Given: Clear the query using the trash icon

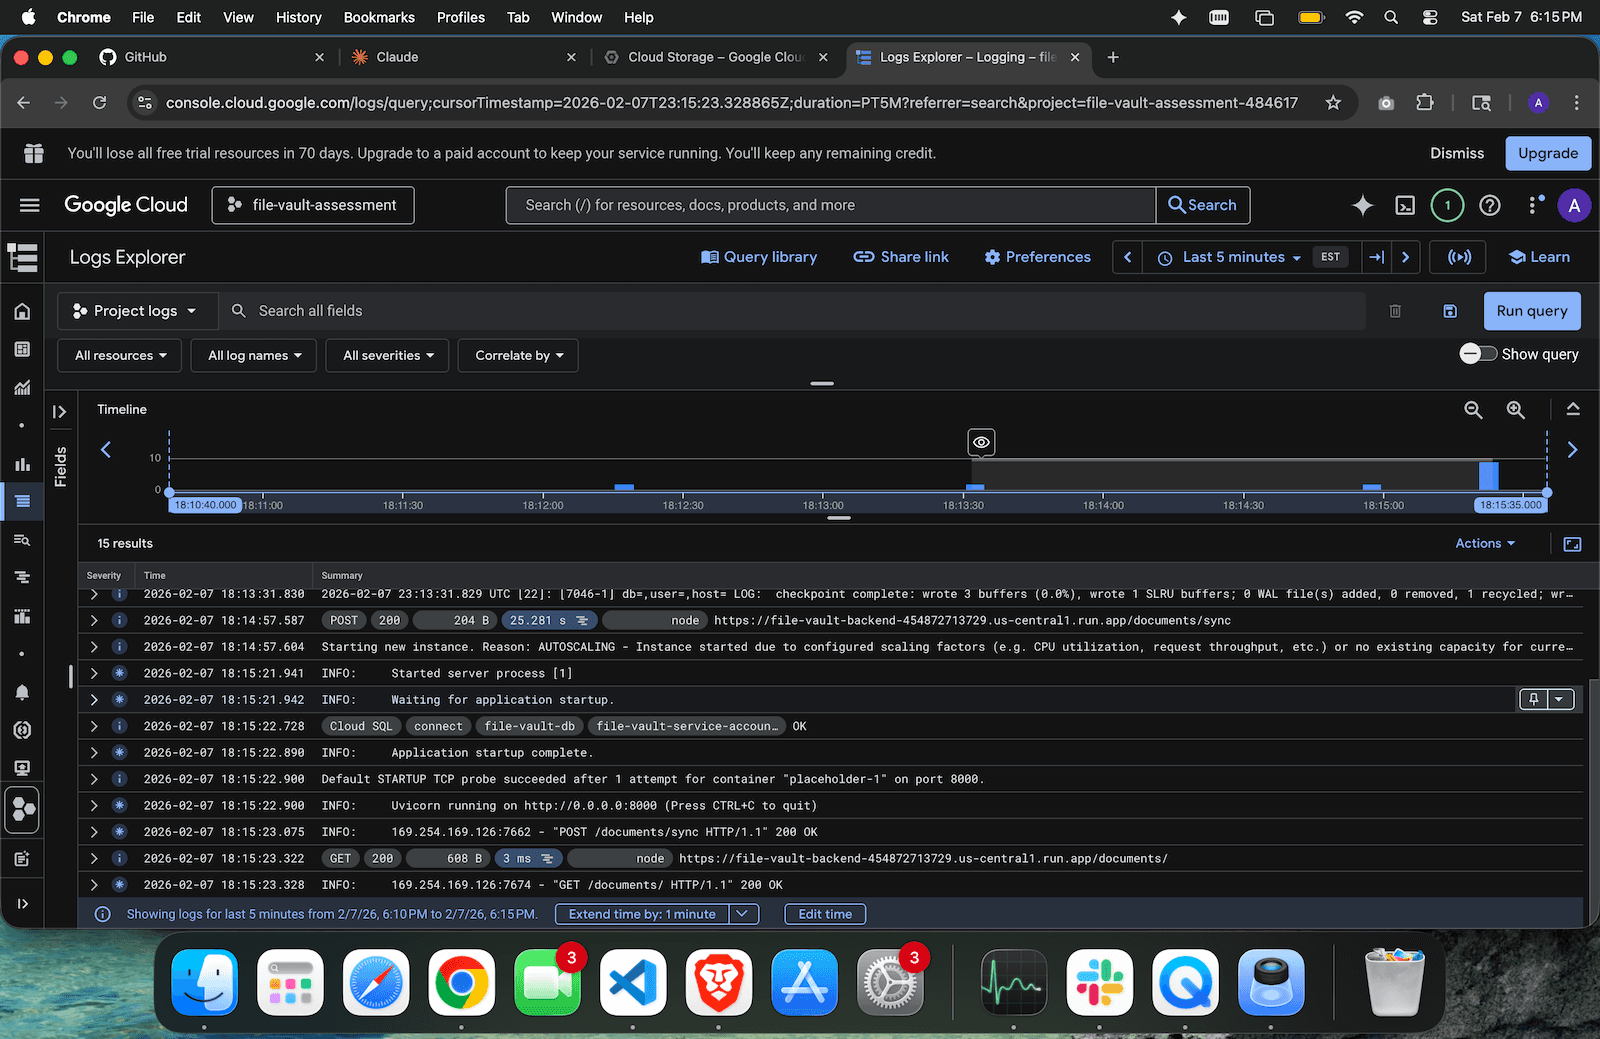Looking at the screenshot, I should (1395, 311).
